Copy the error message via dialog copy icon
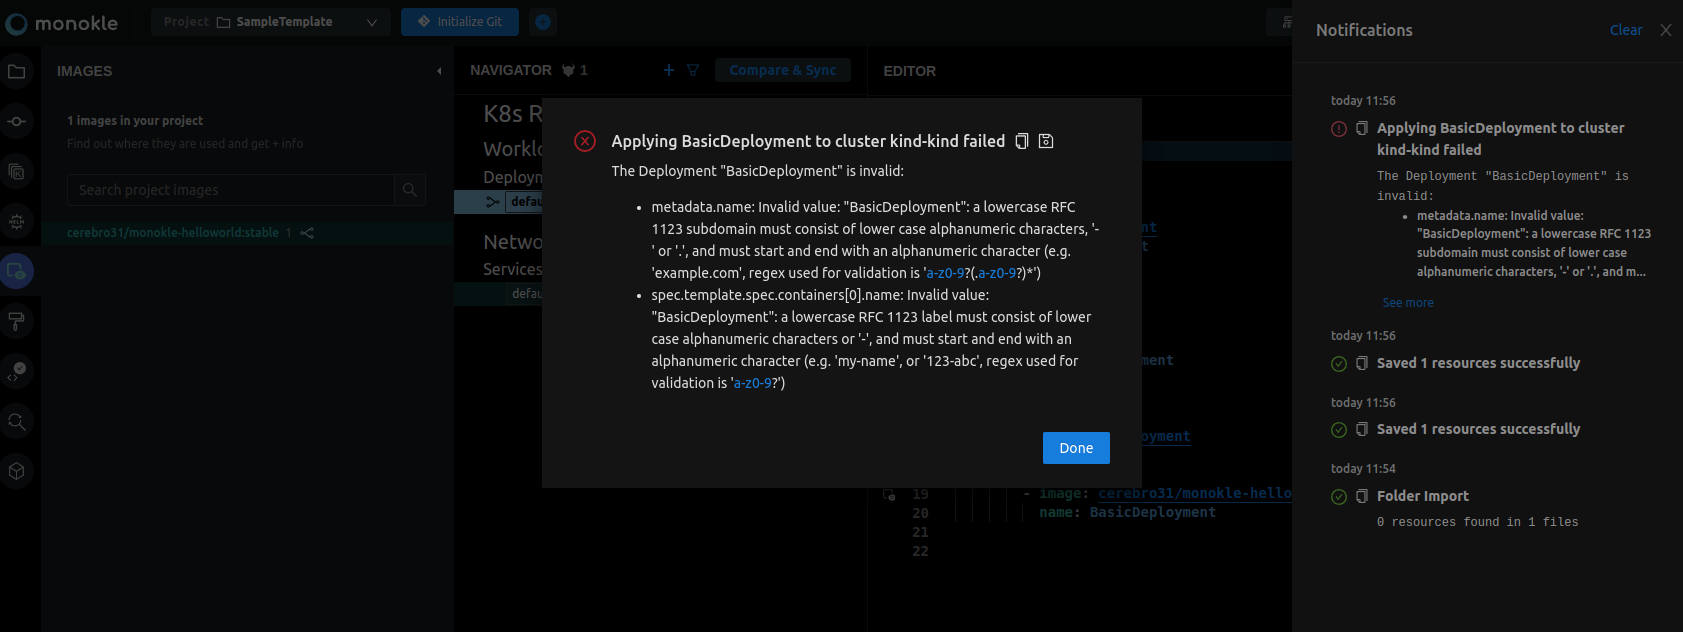The width and height of the screenshot is (1683, 632). click(x=1021, y=141)
